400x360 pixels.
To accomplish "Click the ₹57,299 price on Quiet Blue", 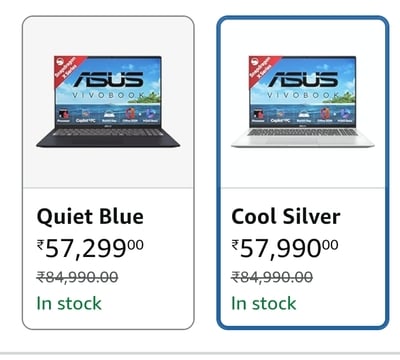I will coord(90,249).
